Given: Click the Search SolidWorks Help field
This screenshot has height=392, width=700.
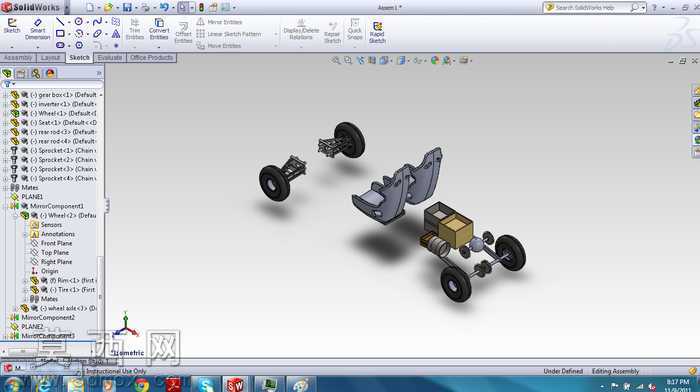Looking at the screenshot, I should [x=591, y=8].
